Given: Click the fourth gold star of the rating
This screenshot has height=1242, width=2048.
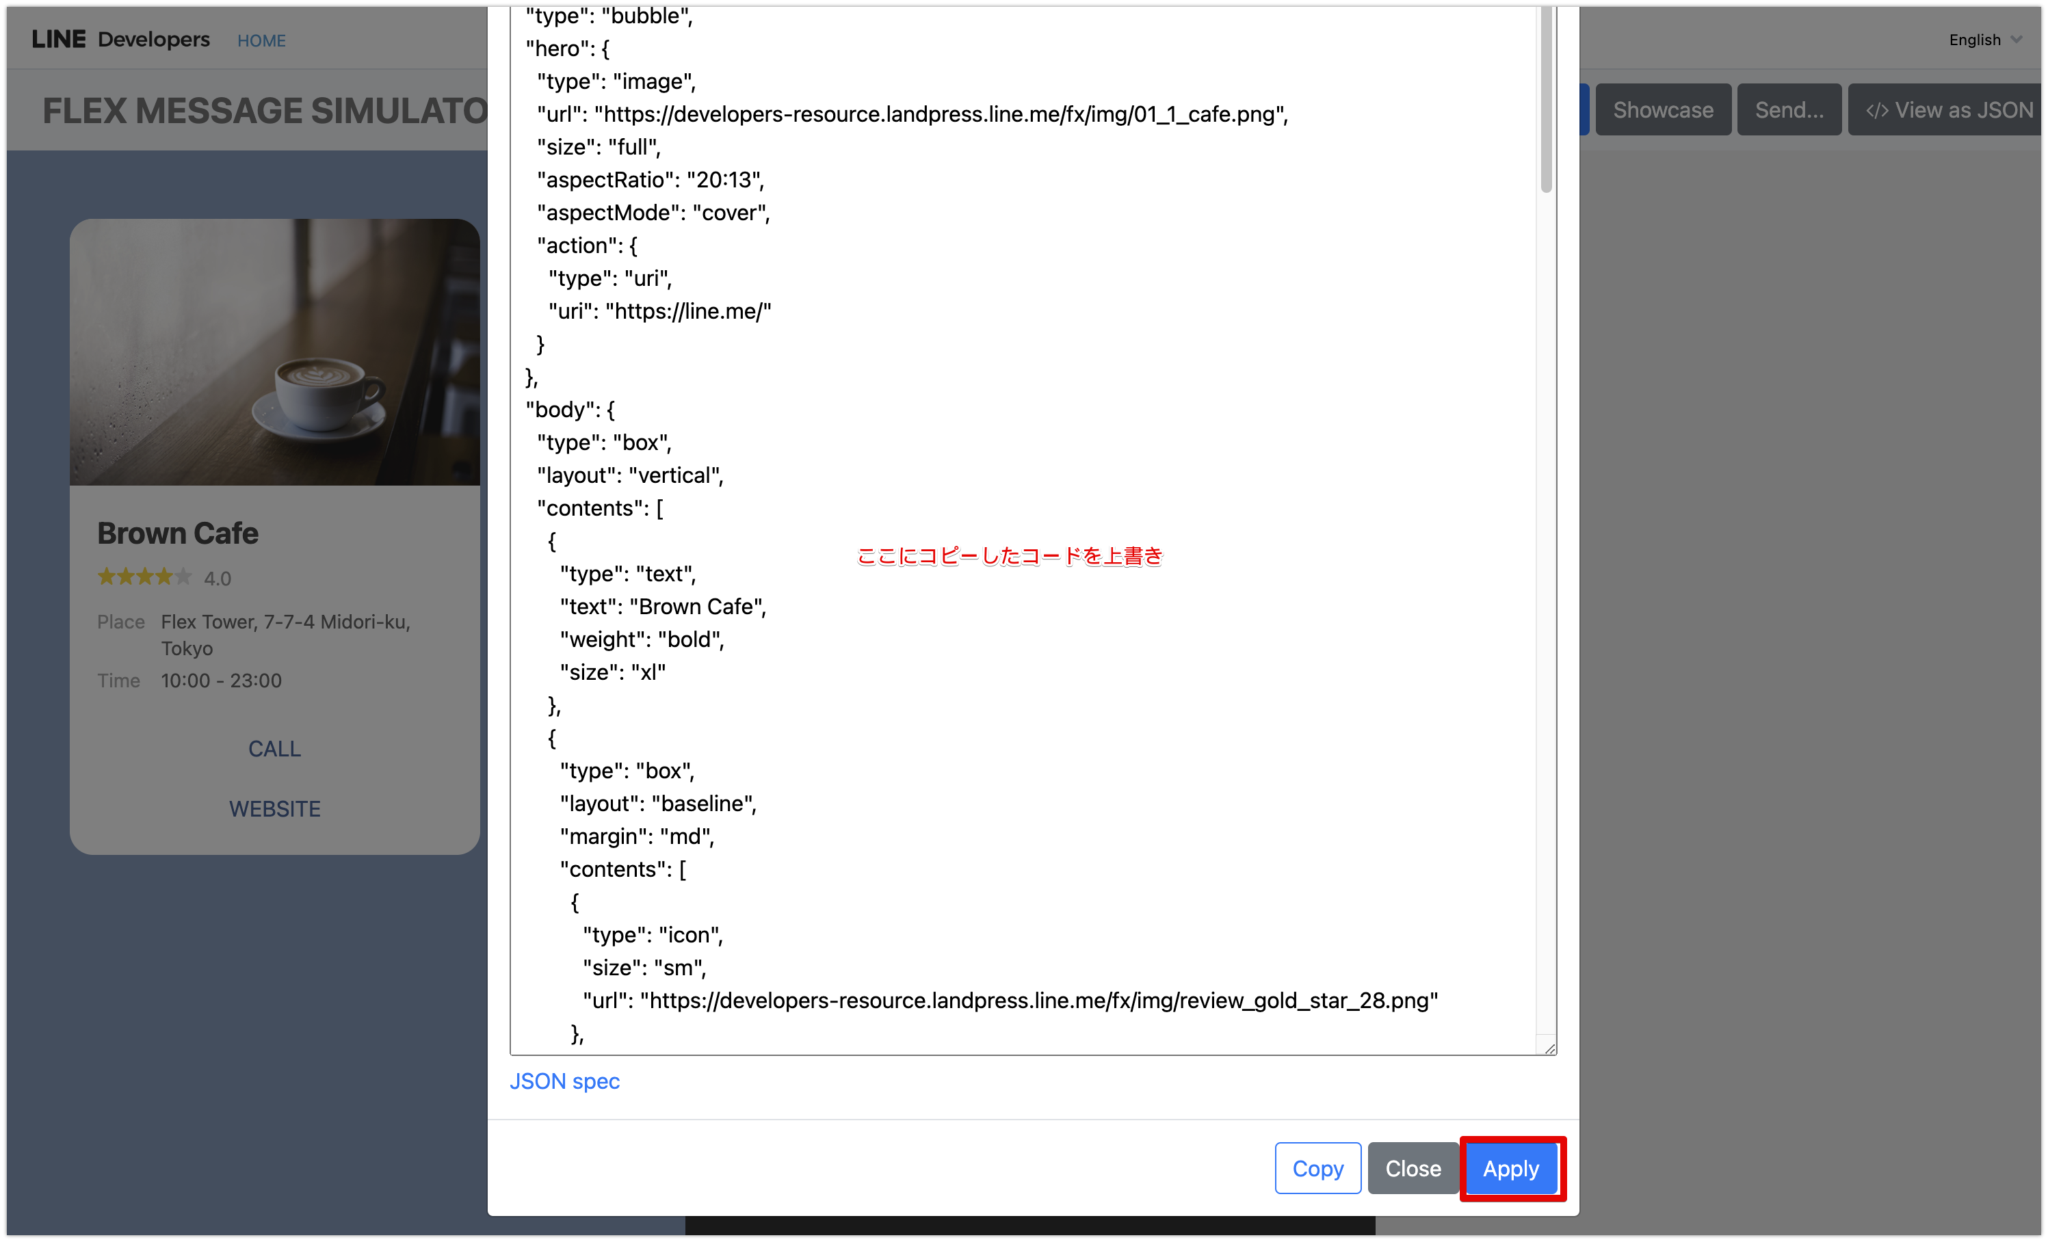Looking at the screenshot, I should coord(163,577).
